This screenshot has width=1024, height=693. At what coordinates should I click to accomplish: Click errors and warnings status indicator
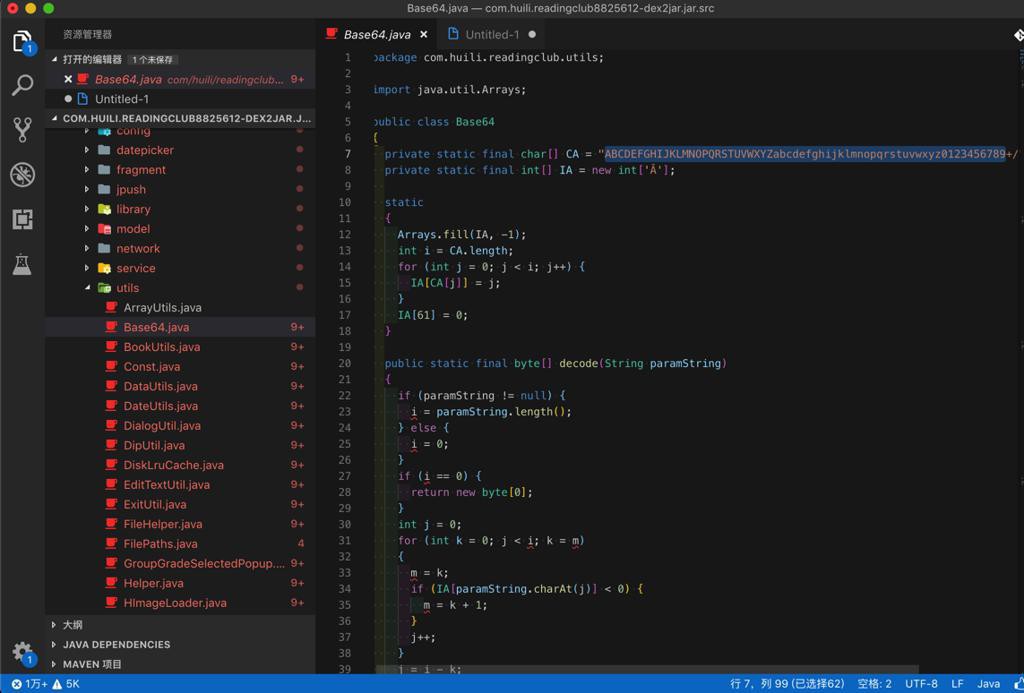coord(45,684)
